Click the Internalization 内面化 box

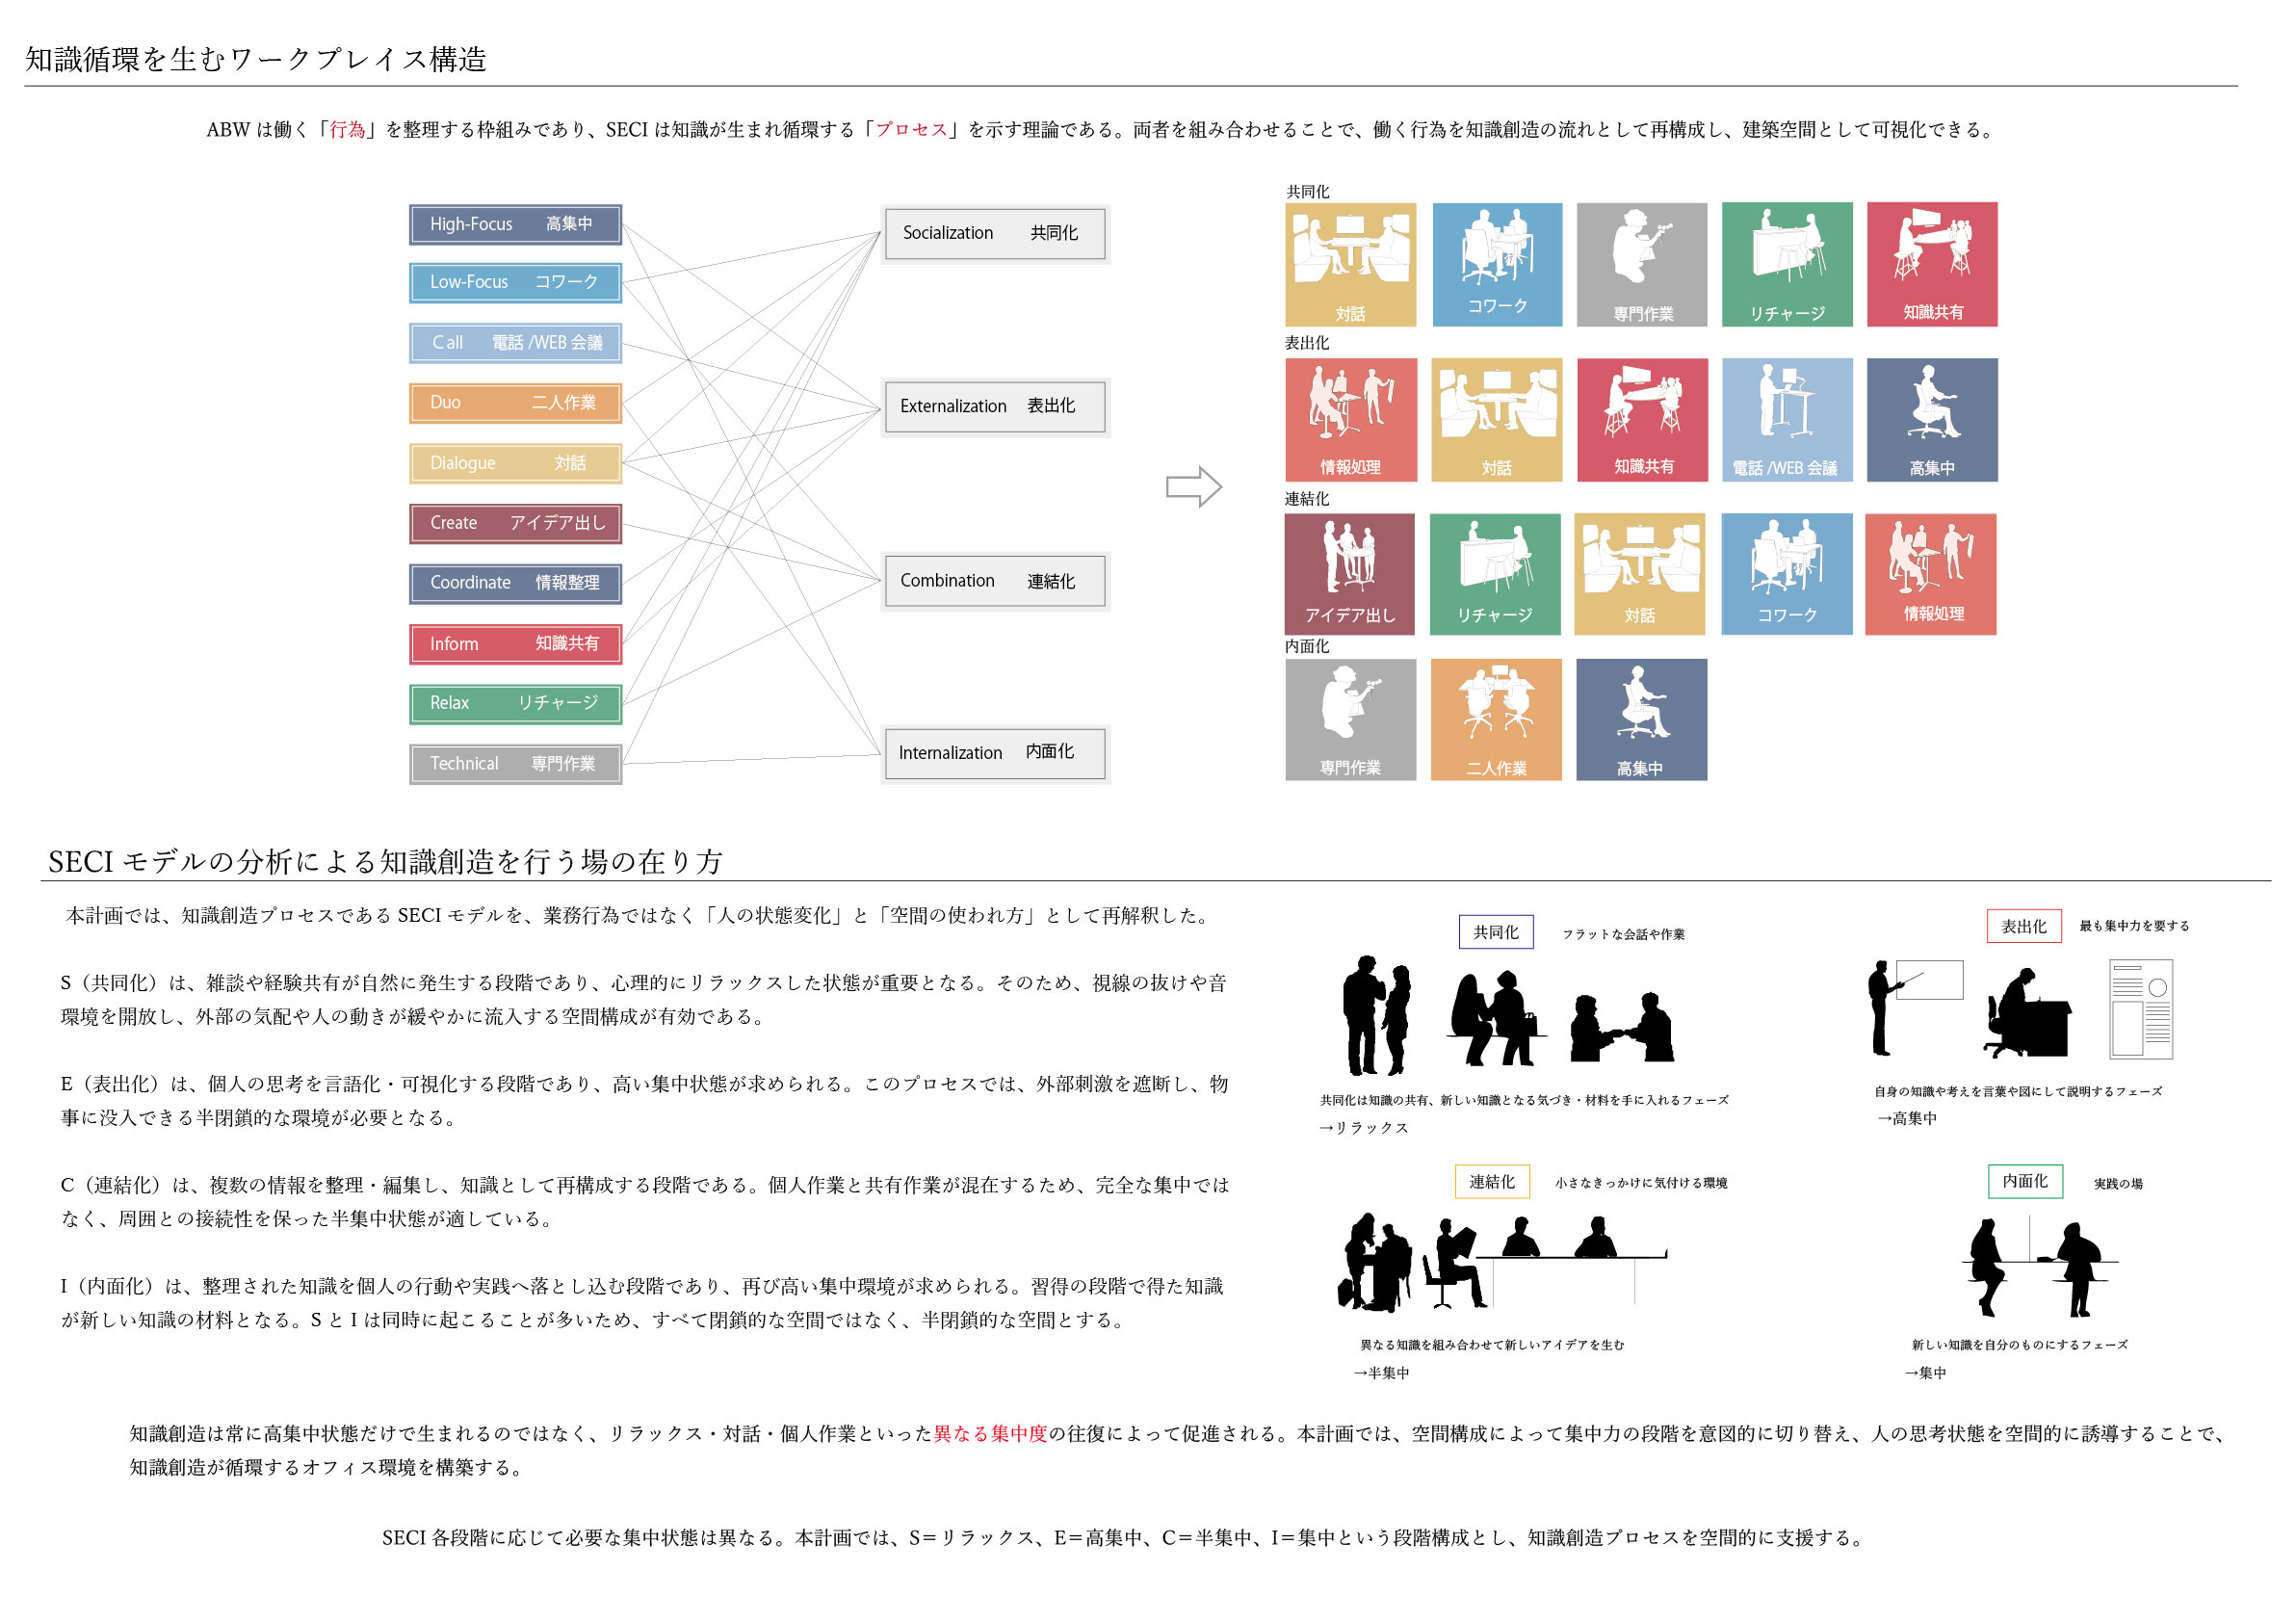[x=994, y=753]
